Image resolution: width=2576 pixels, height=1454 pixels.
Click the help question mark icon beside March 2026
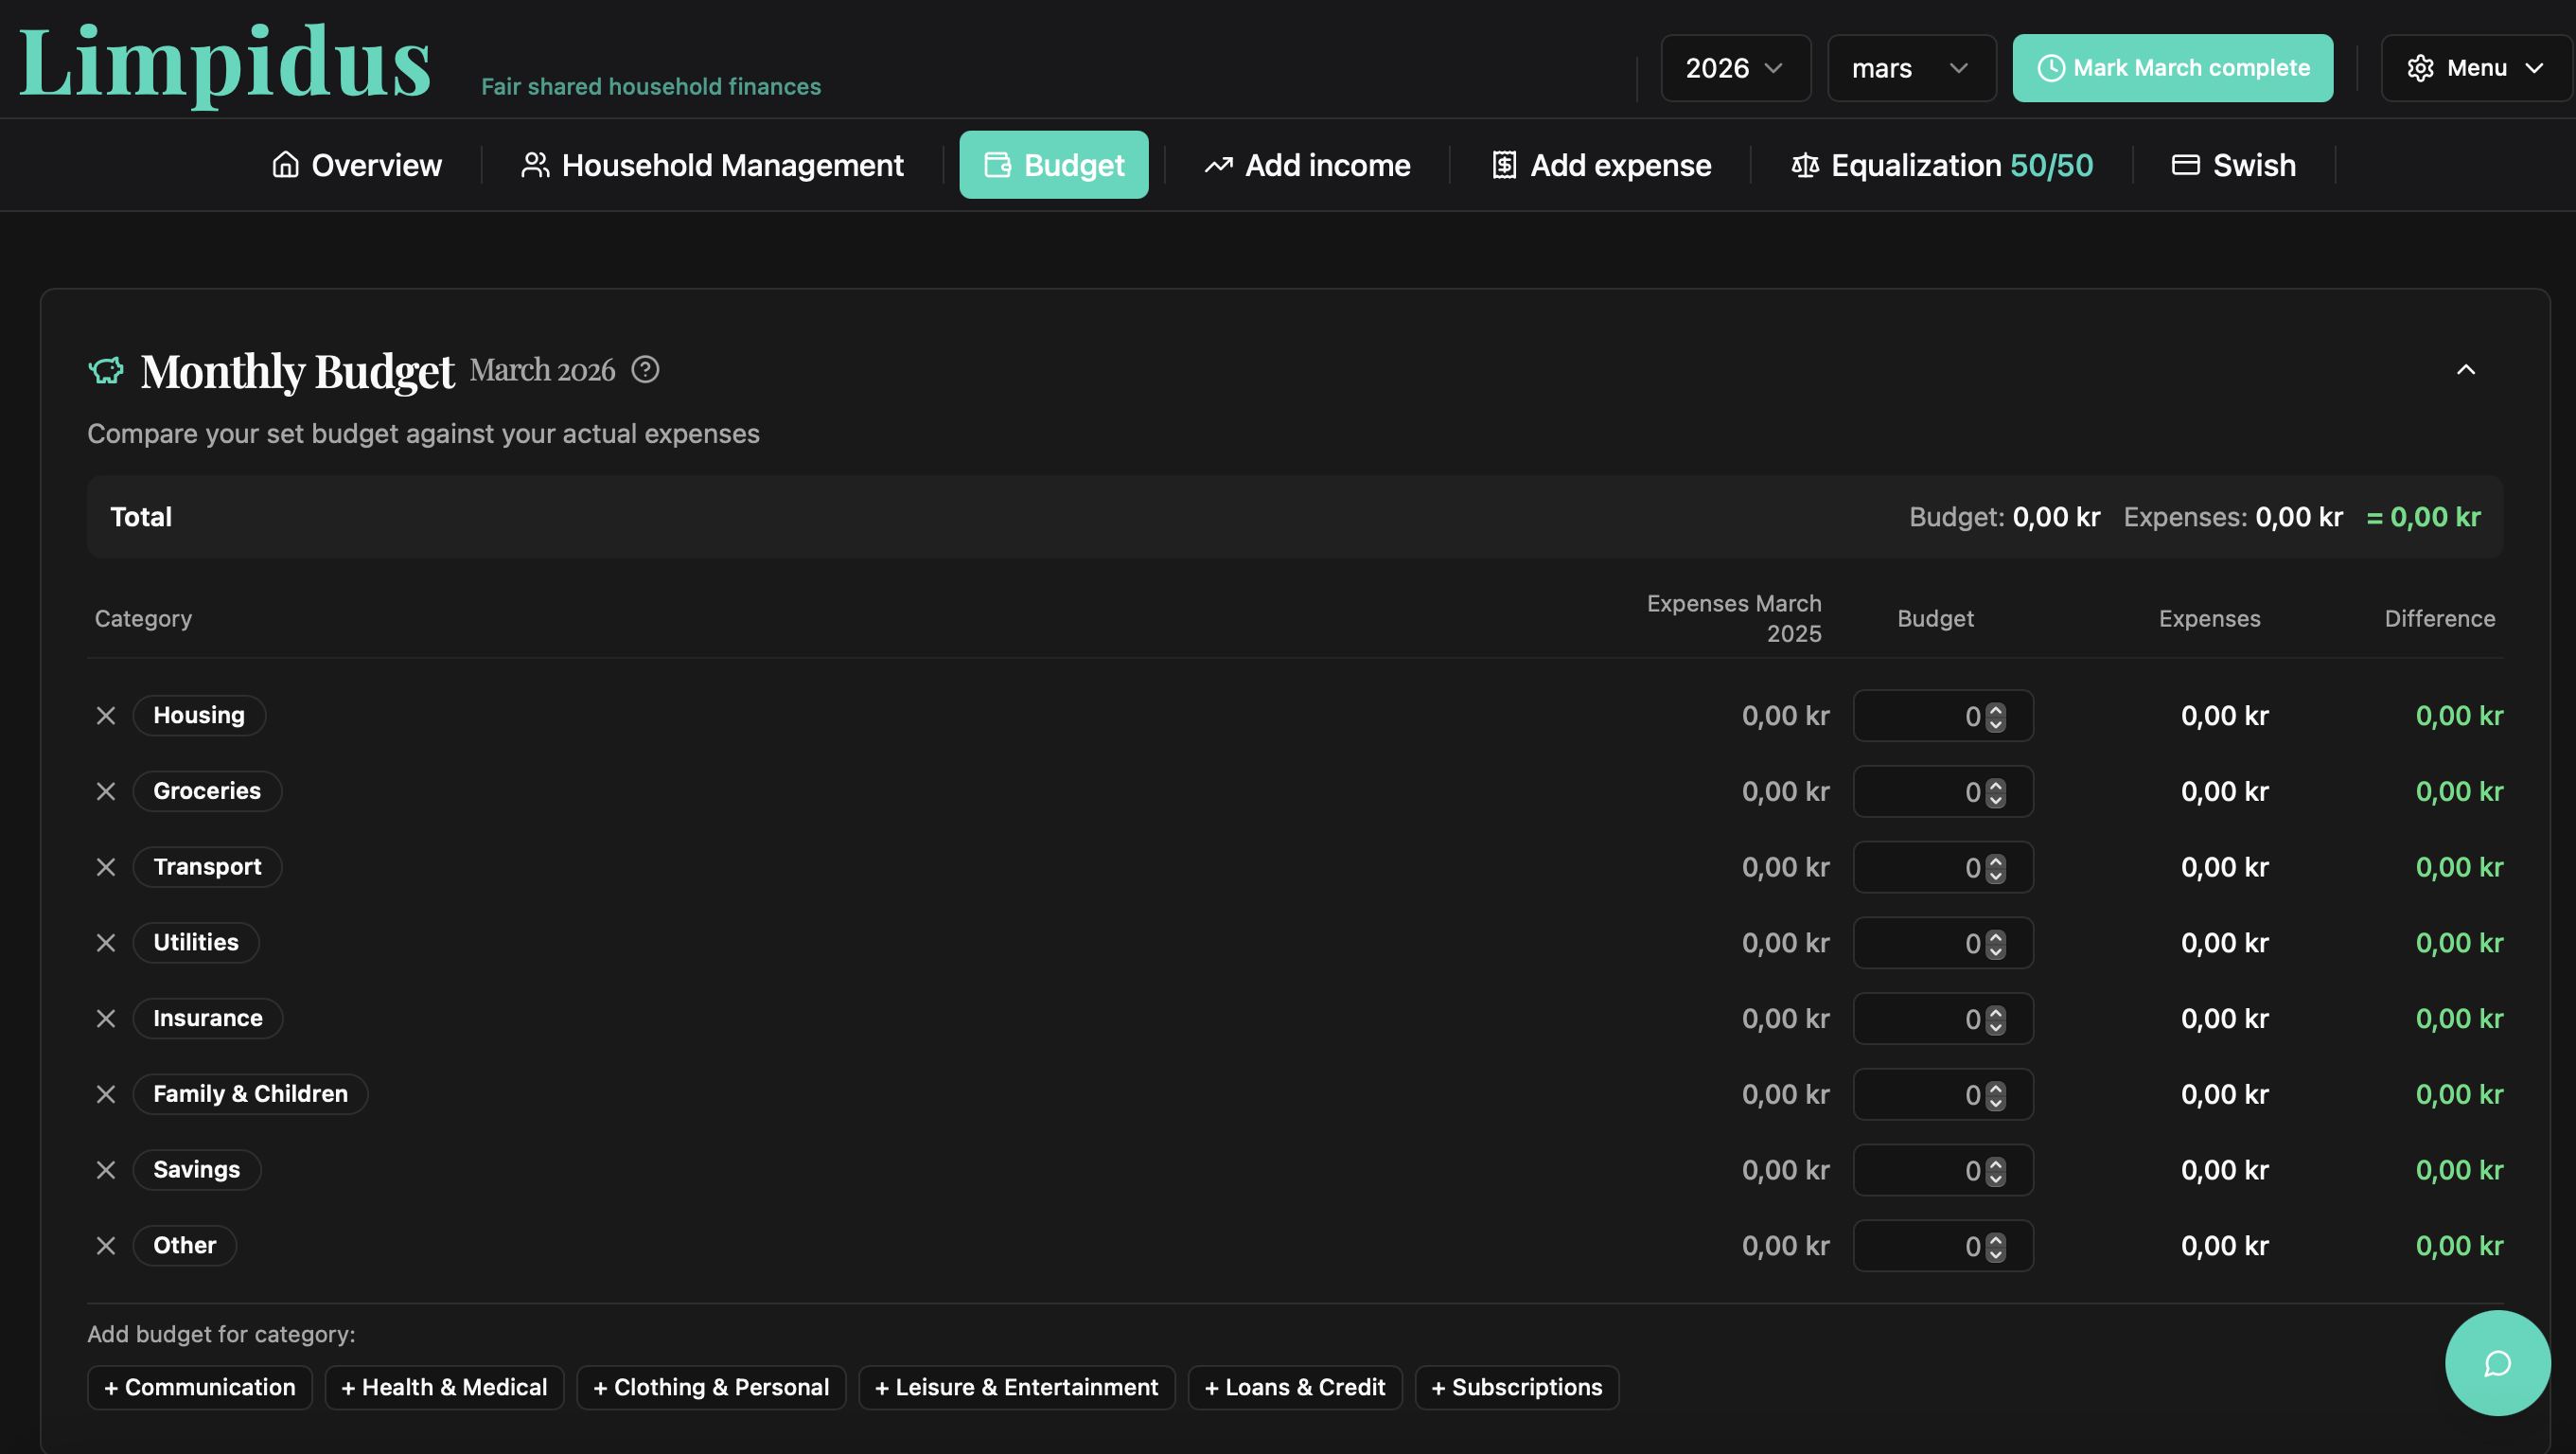(x=645, y=370)
